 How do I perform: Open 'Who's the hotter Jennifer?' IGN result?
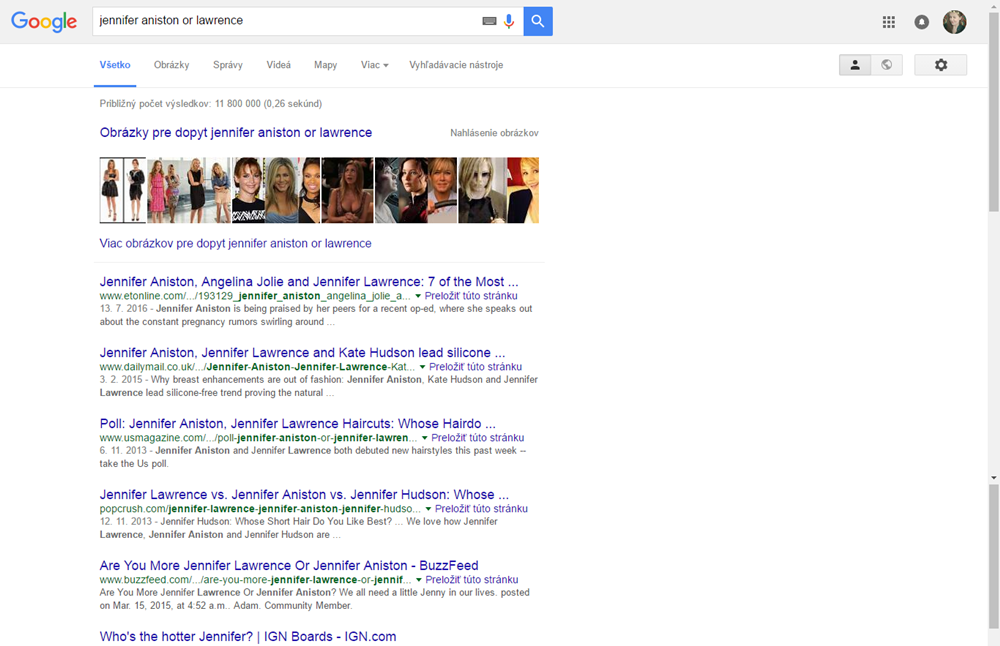tap(247, 636)
